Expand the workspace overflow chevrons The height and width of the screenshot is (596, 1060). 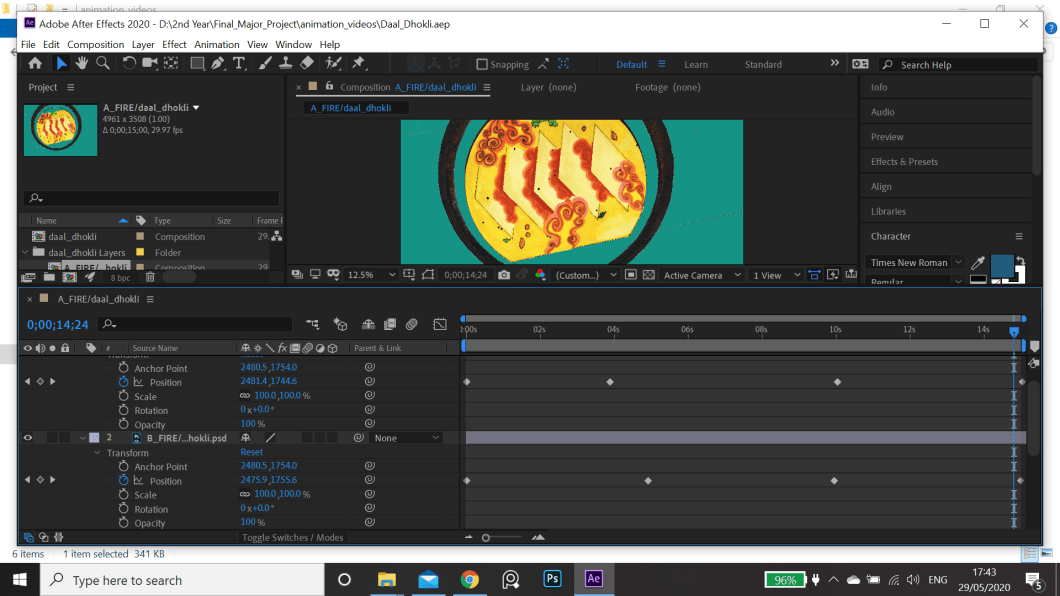click(835, 63)
